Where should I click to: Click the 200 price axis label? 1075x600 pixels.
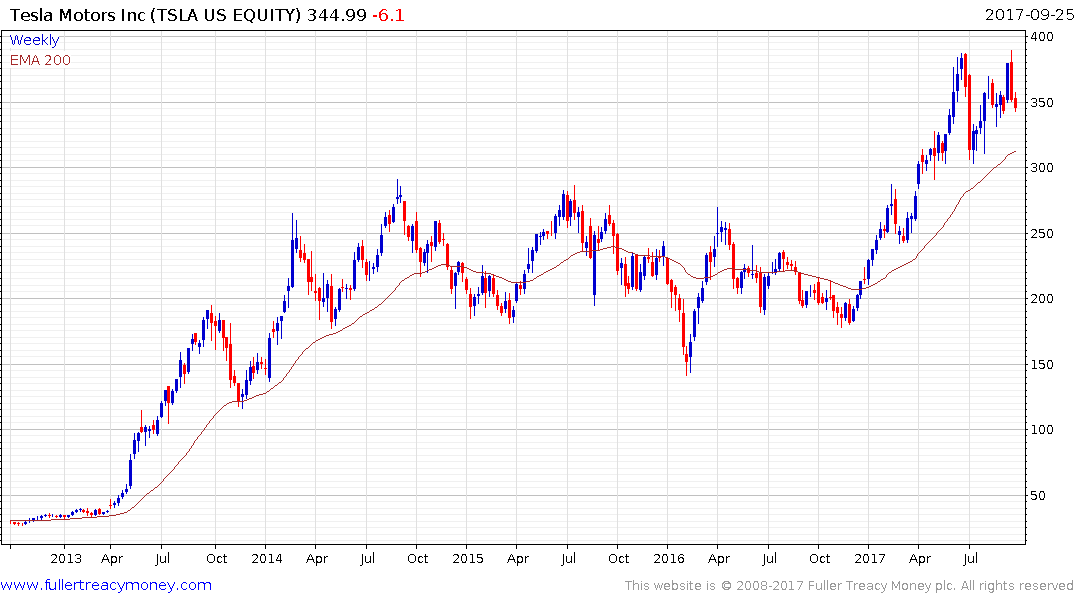coord(1042,298)
